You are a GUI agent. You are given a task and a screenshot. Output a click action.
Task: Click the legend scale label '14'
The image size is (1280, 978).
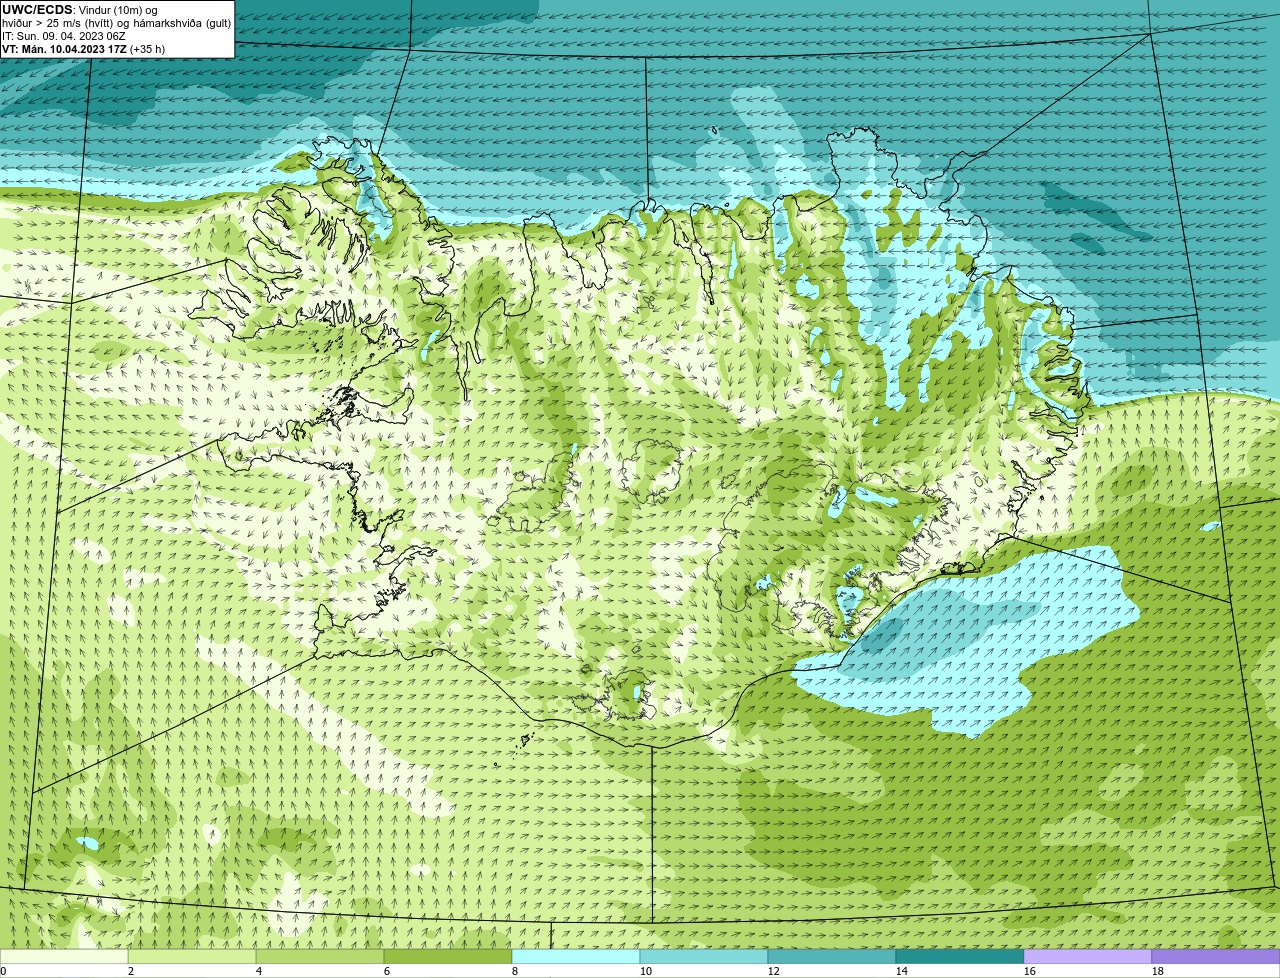coord(902,971)
